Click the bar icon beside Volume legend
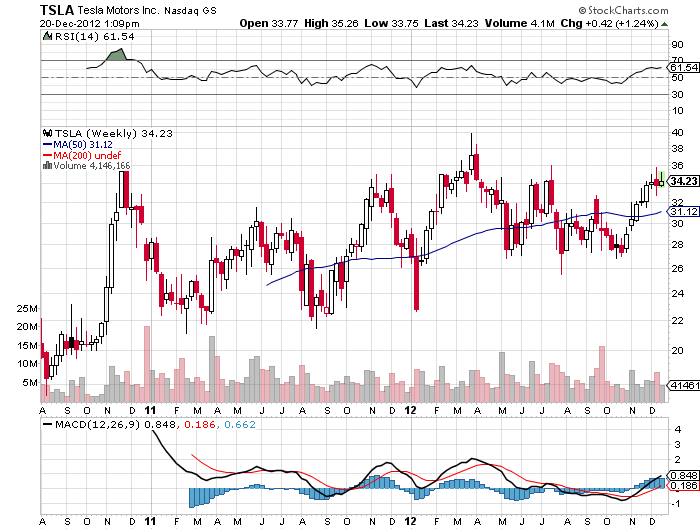The width and height of the screenshot is (700, 530). tap(48, 165)
